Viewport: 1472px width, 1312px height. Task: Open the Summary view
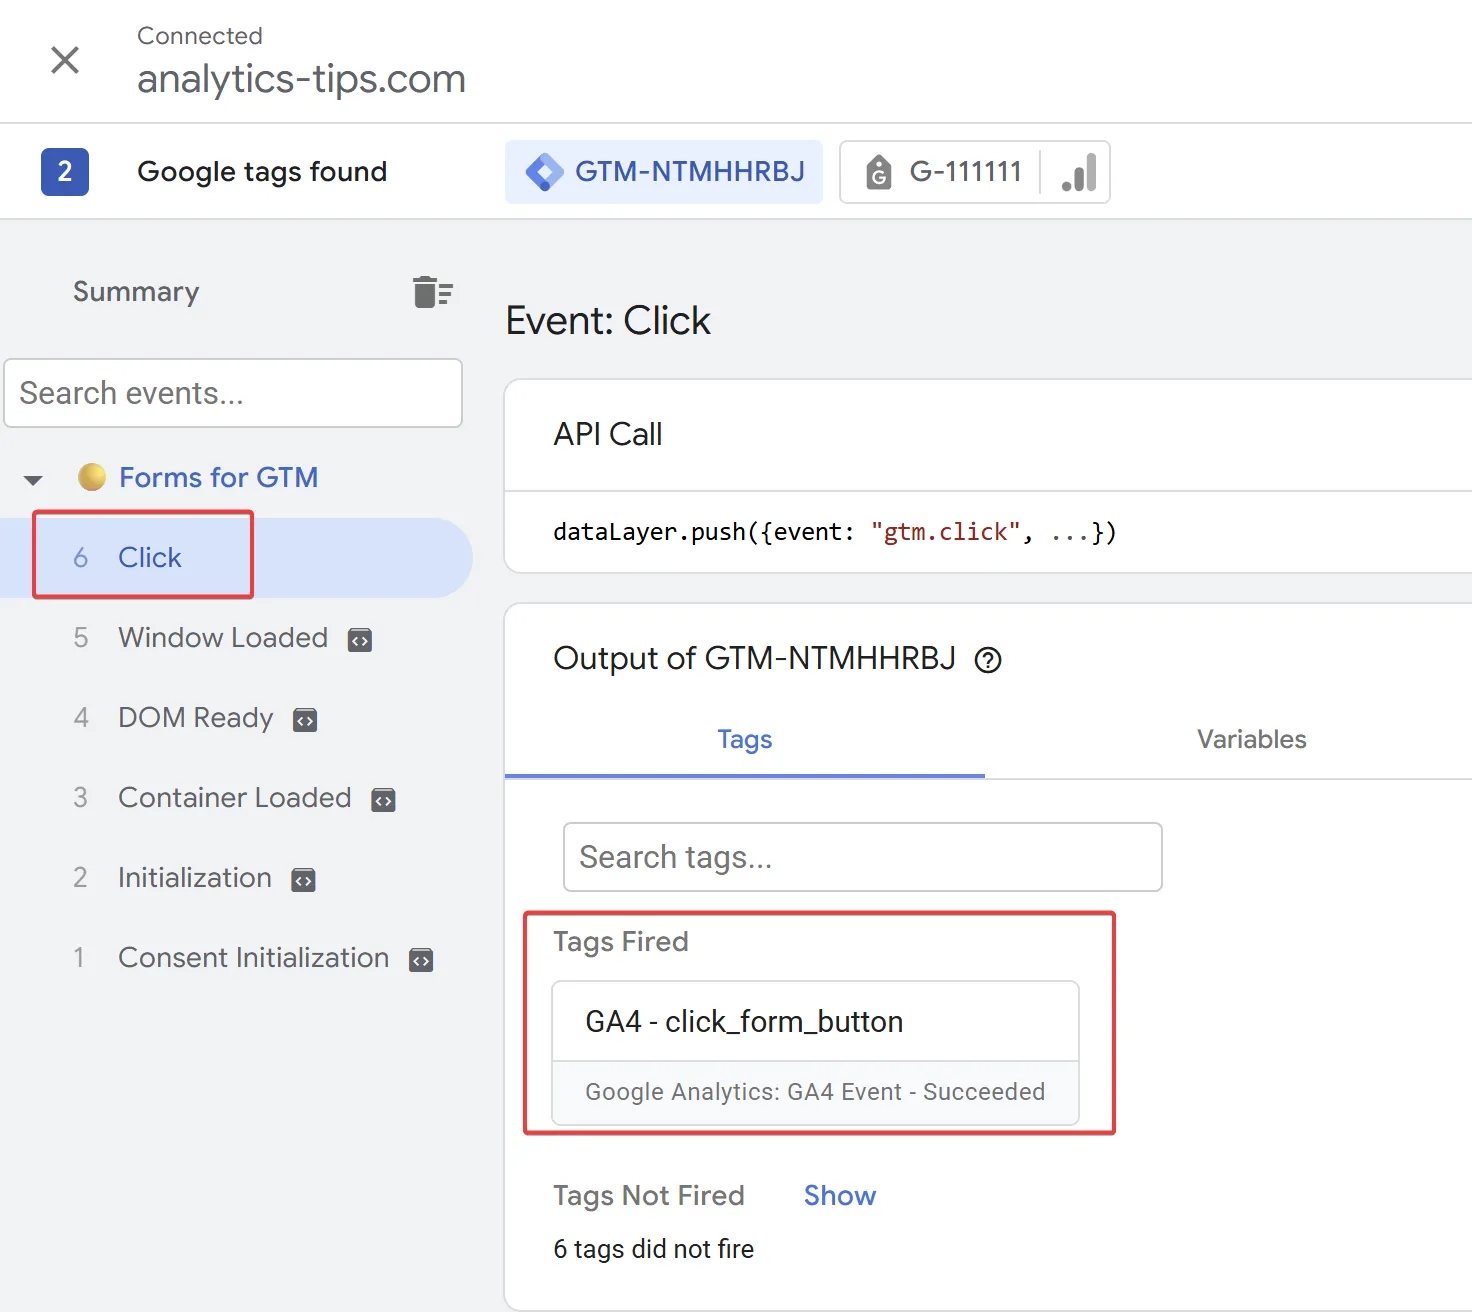click(136, 292)
